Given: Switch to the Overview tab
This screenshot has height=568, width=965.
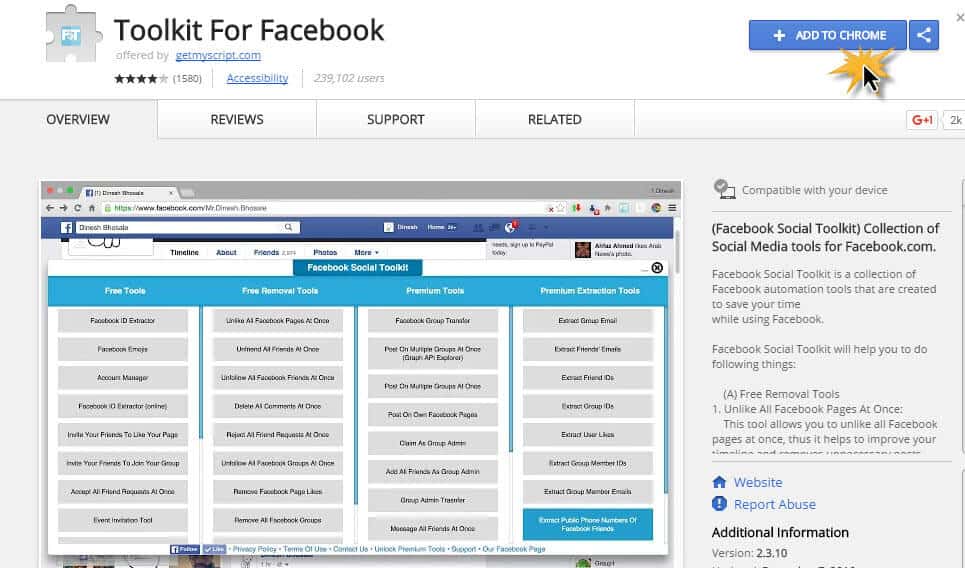Looking at the screenshot, I should click(x=78, y=119).
